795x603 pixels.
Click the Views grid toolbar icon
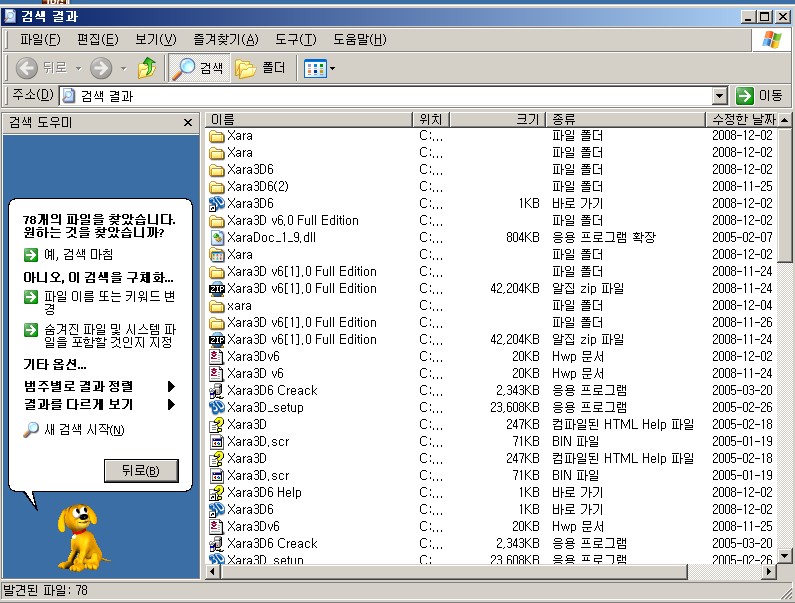[315, 68]
